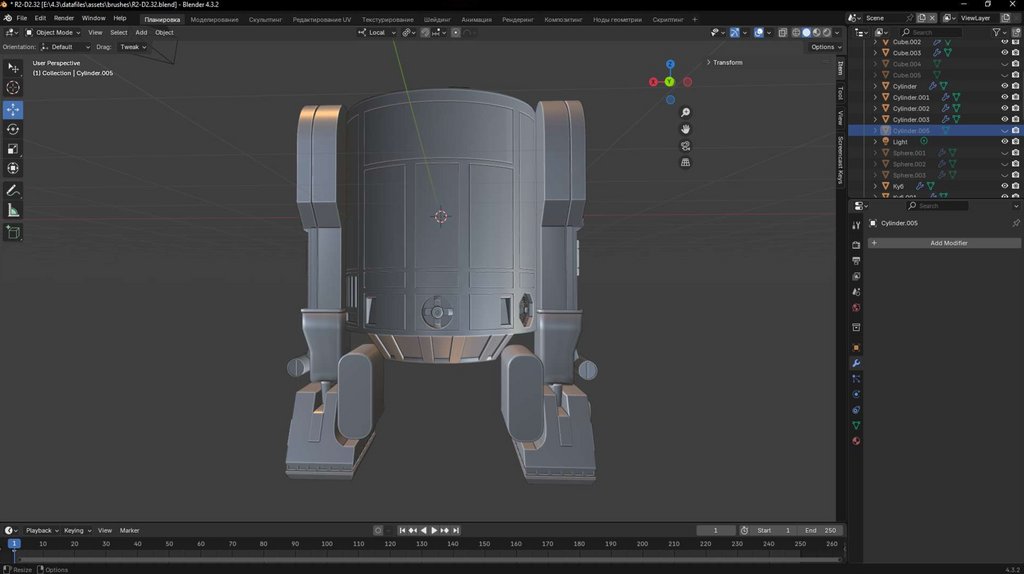The width and height of the screenshot is (1024, 574).
Task: Click the Cursor tool icon
Action: tap(13, 88)
